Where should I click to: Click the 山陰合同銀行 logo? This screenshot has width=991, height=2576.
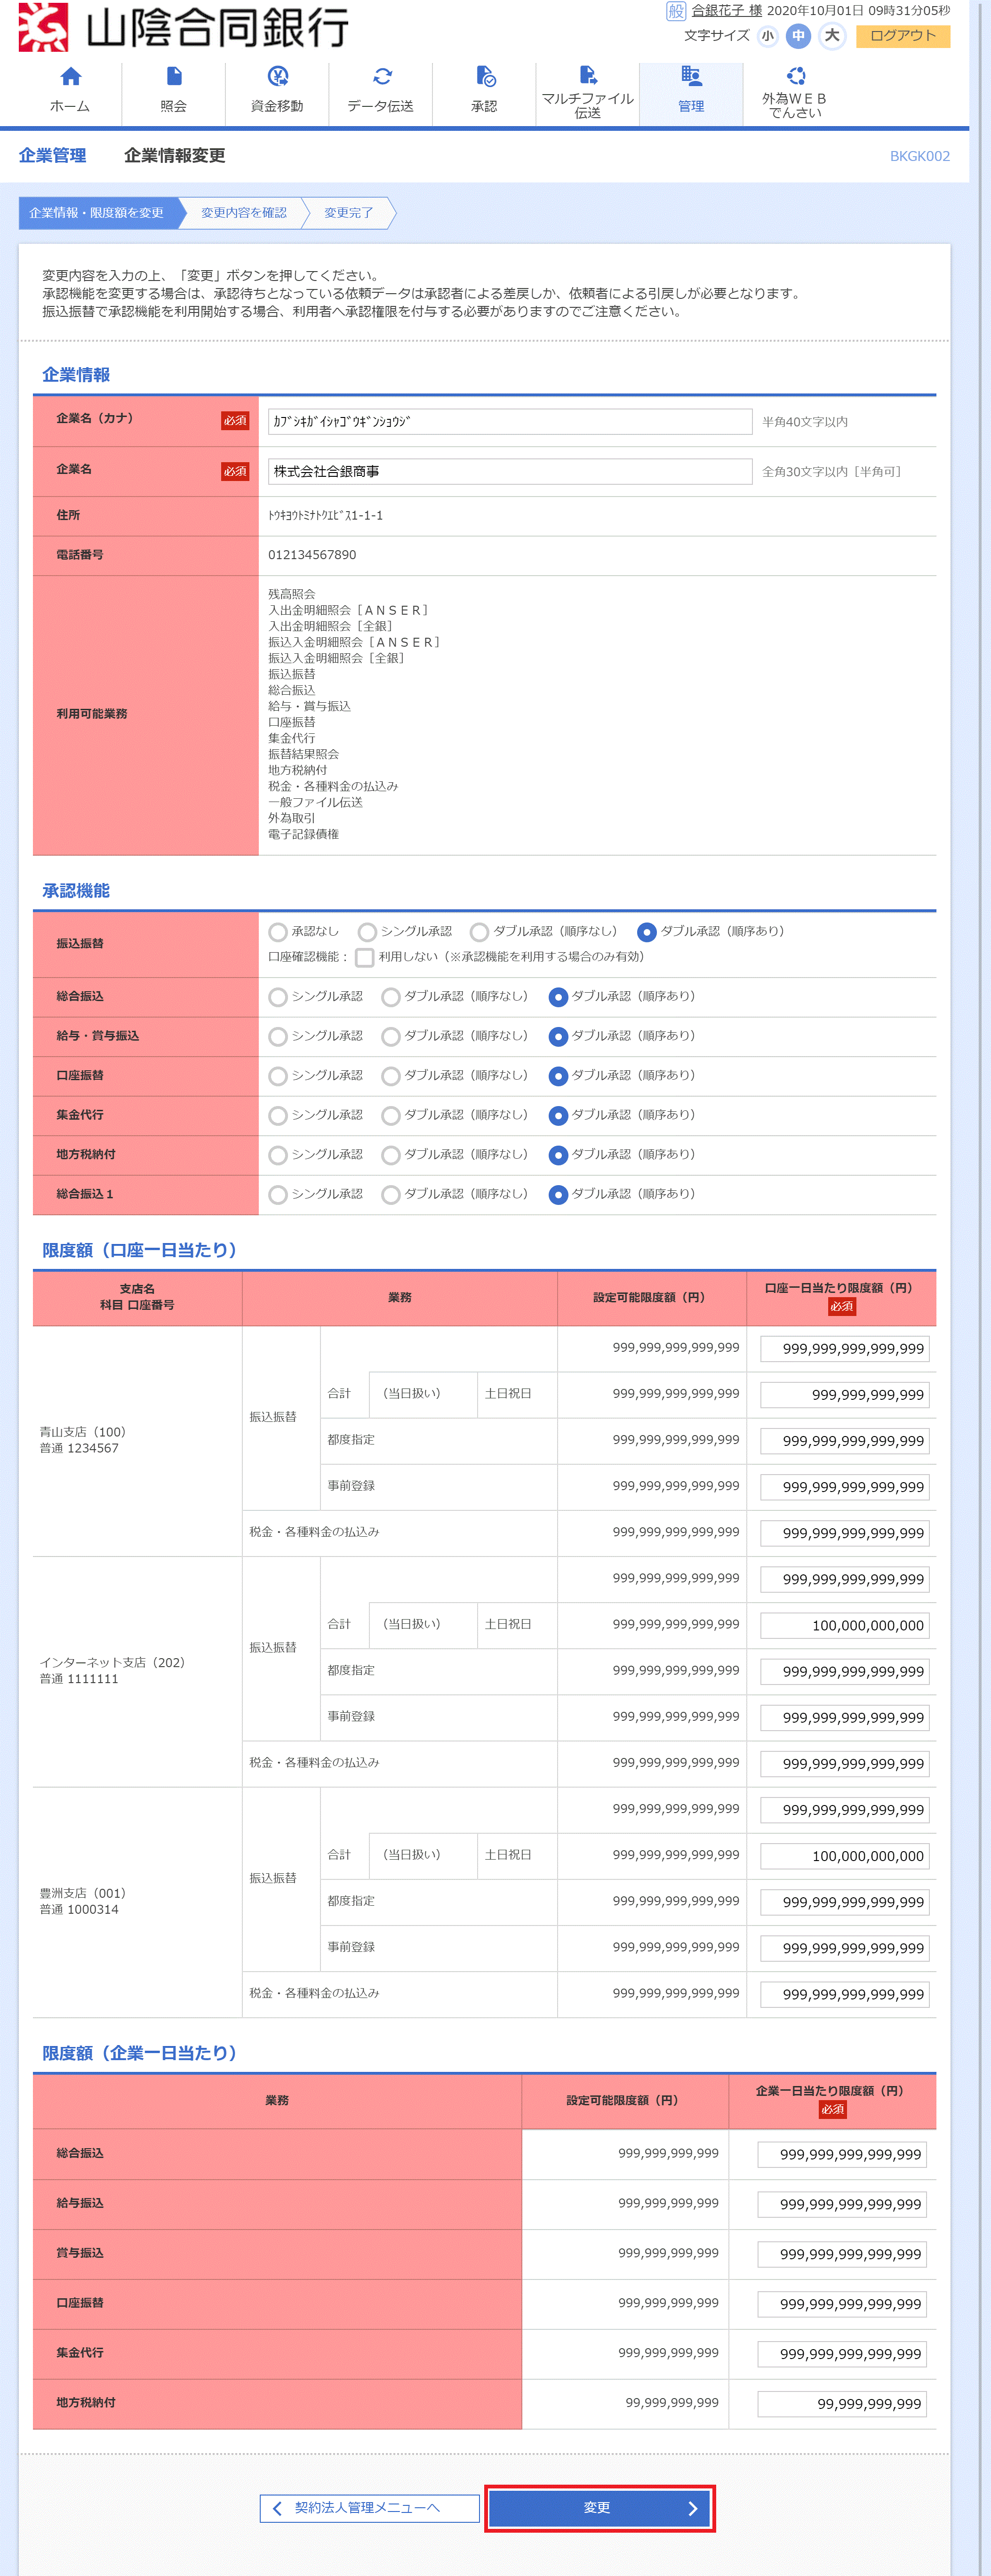(x=184, y=27)
